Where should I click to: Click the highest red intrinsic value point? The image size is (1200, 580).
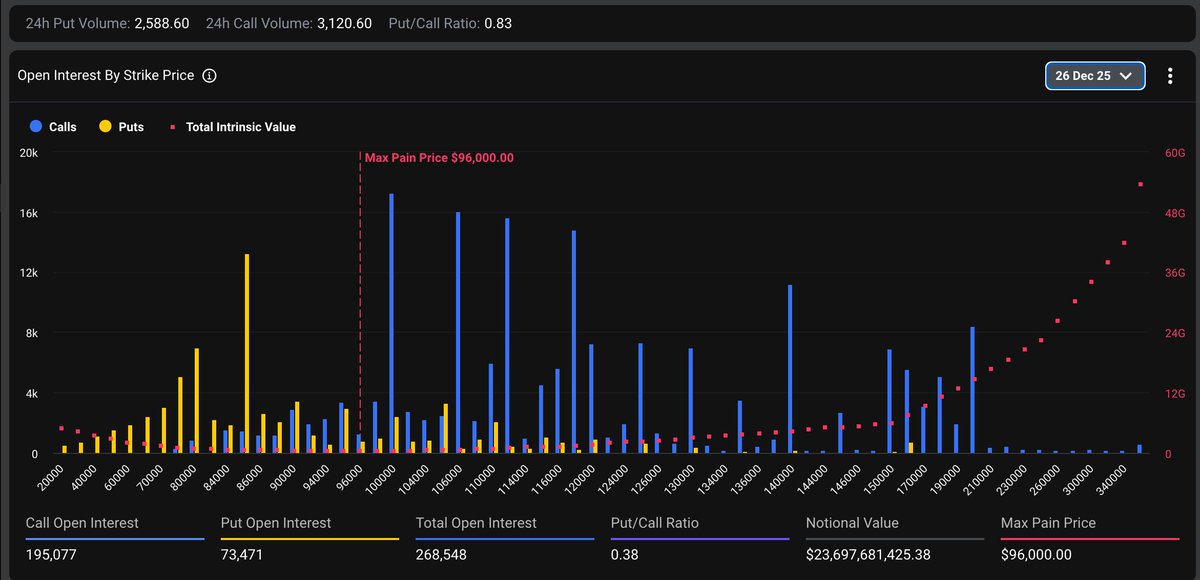click(1141, 184)
